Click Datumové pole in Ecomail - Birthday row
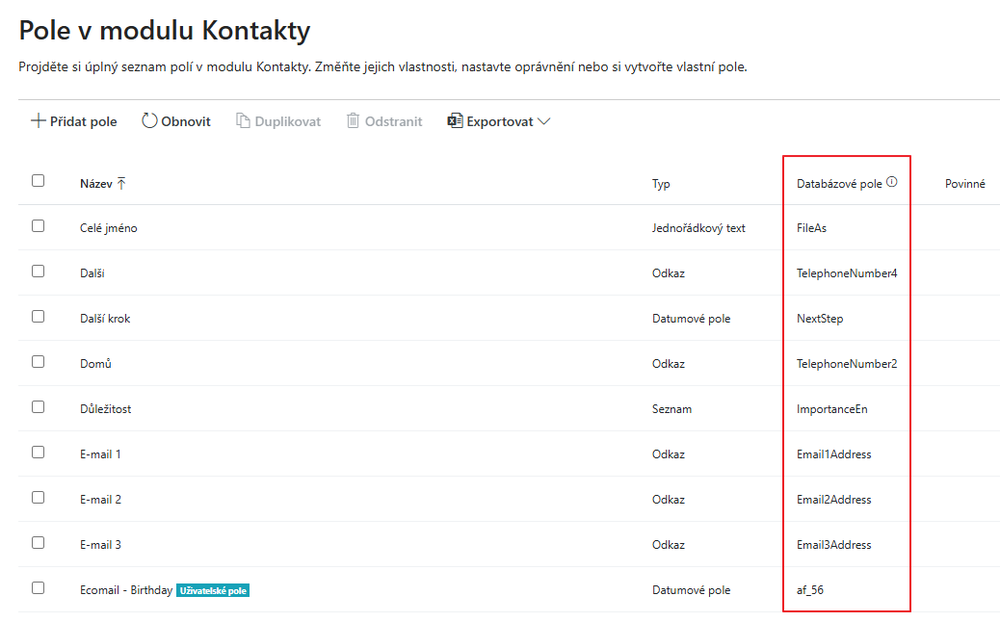The image size is (1000, 622). point(691,590)
